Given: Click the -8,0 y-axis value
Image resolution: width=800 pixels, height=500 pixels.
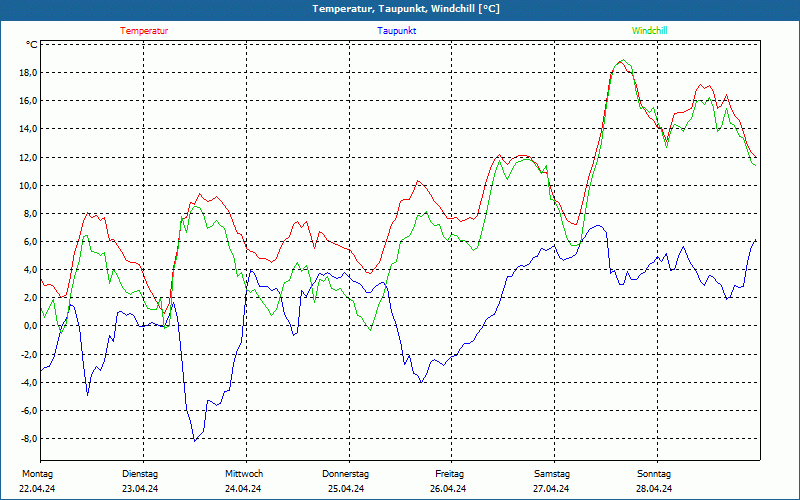Looking at the screenshot, I should coord(29,438).
